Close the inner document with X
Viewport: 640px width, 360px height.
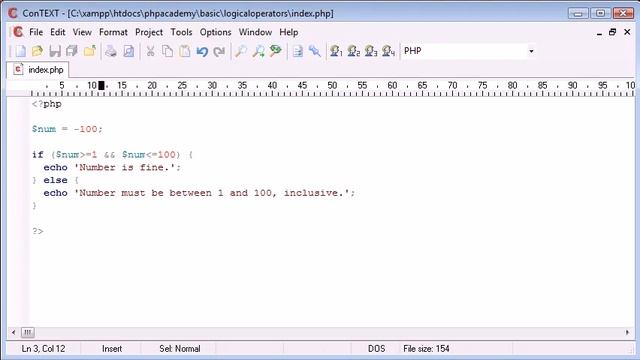[x=627, y=32]
